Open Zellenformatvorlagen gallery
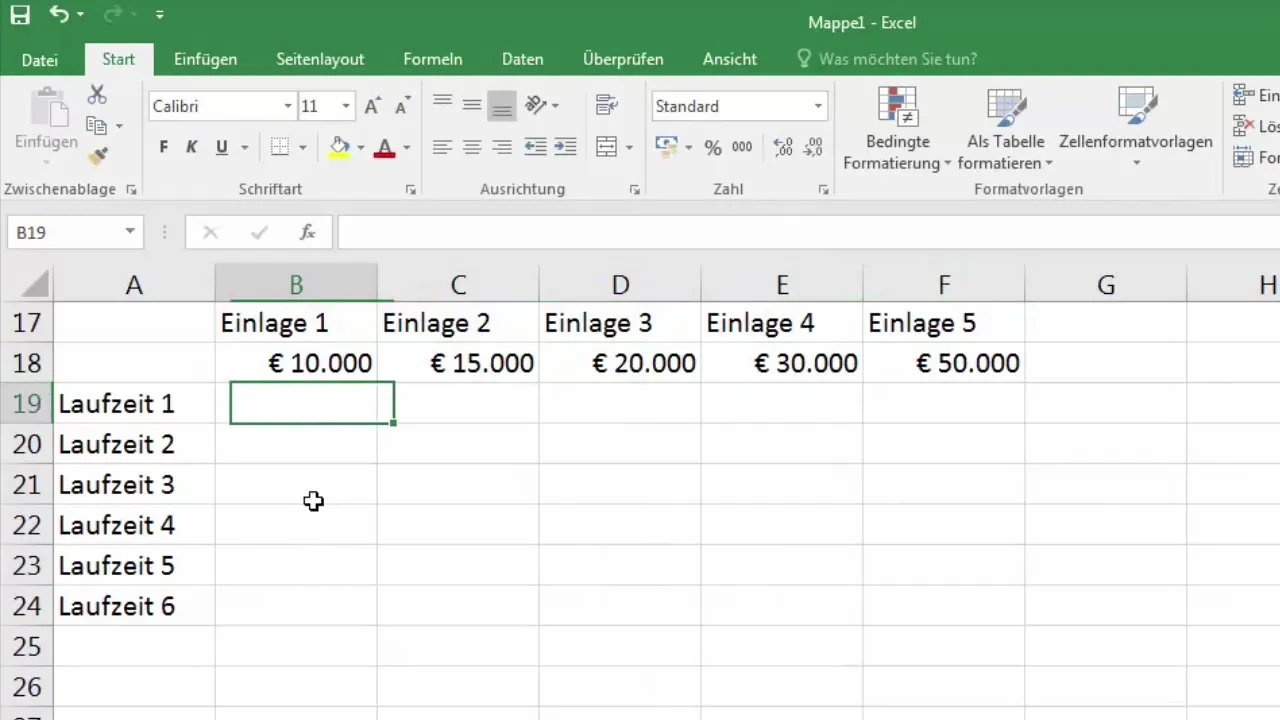1280x720 pixels. [1136, 128]
